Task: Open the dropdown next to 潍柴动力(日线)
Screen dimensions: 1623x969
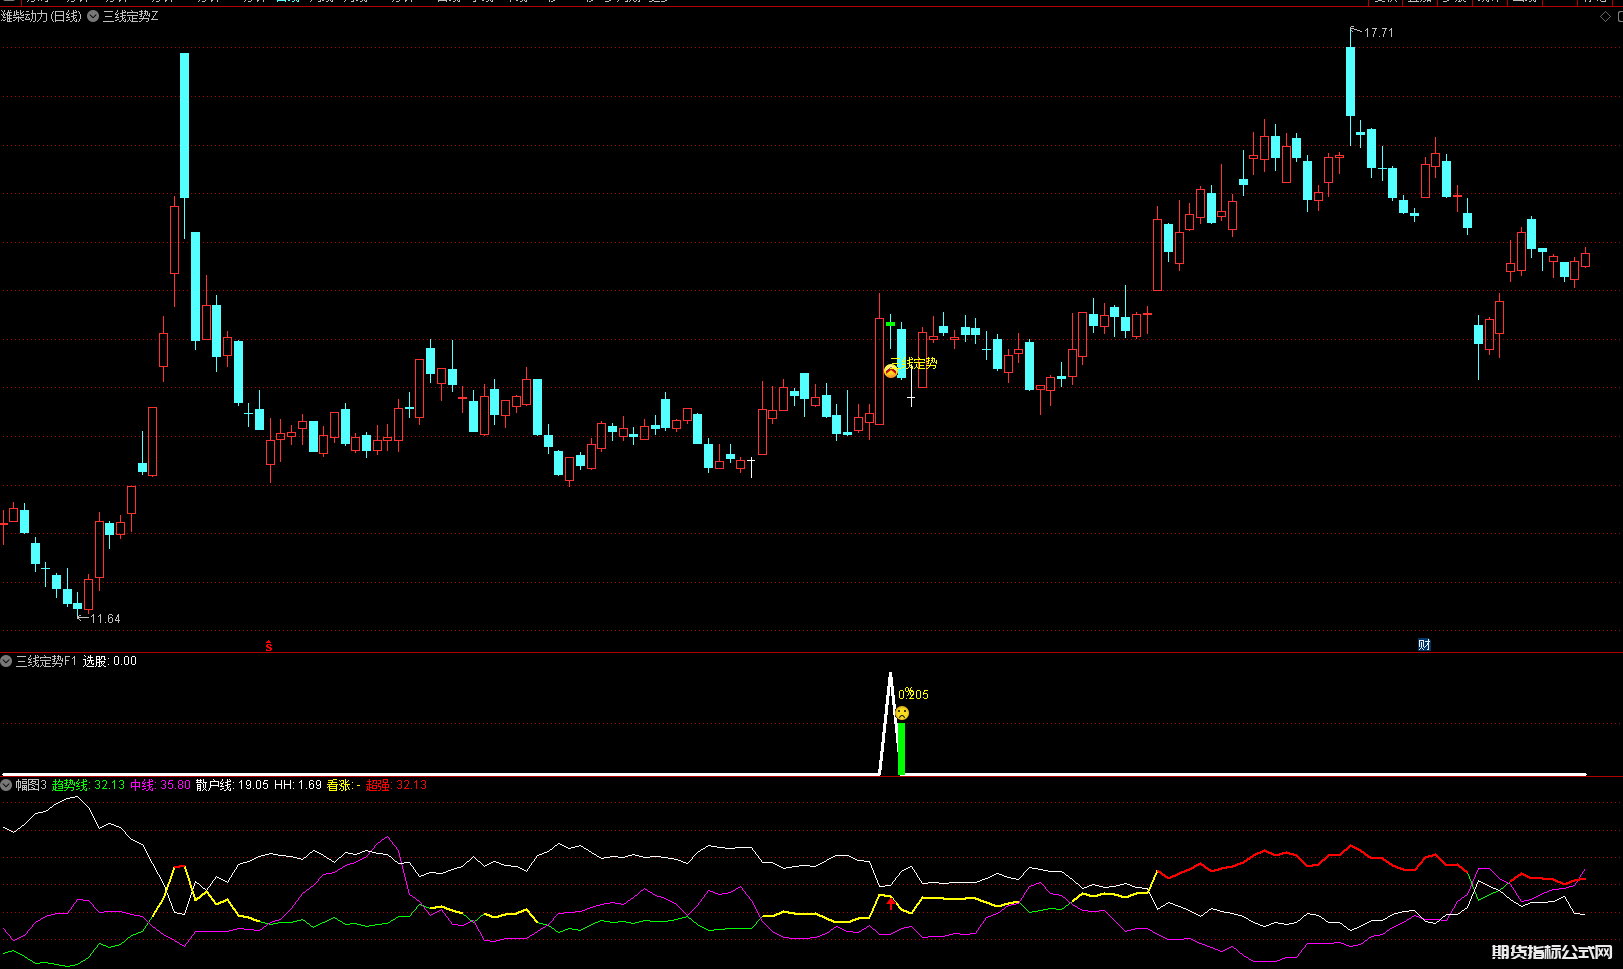Action: click(93, 17)
